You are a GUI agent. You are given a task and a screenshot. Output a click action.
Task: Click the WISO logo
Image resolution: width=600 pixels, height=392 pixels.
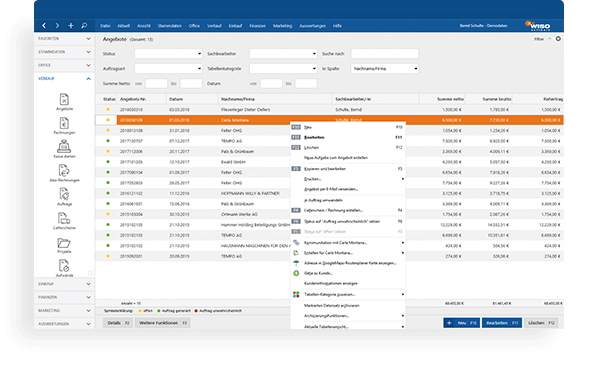538,26
